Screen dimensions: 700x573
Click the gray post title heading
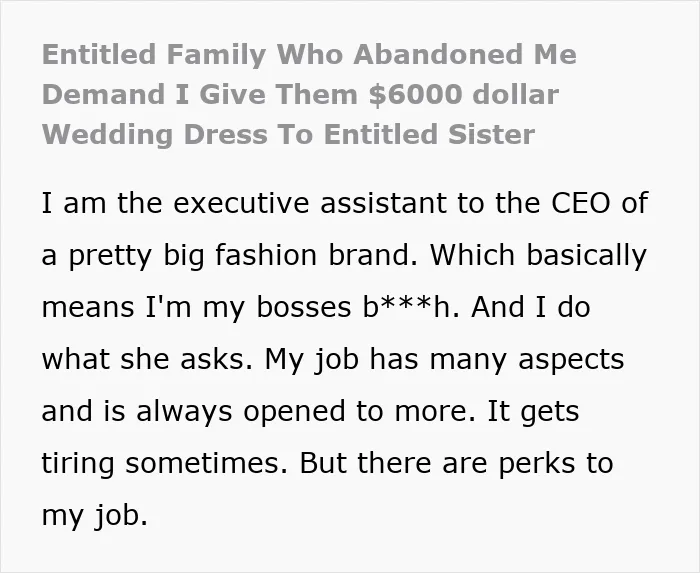tap(309, 94)
